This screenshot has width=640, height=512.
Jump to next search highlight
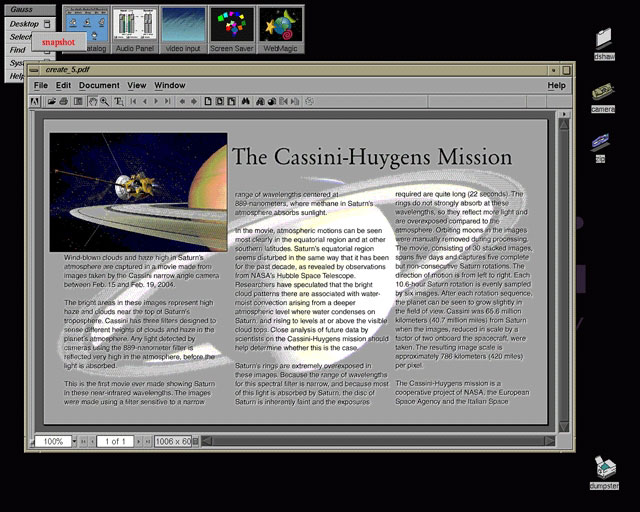[x=295, y=101]
